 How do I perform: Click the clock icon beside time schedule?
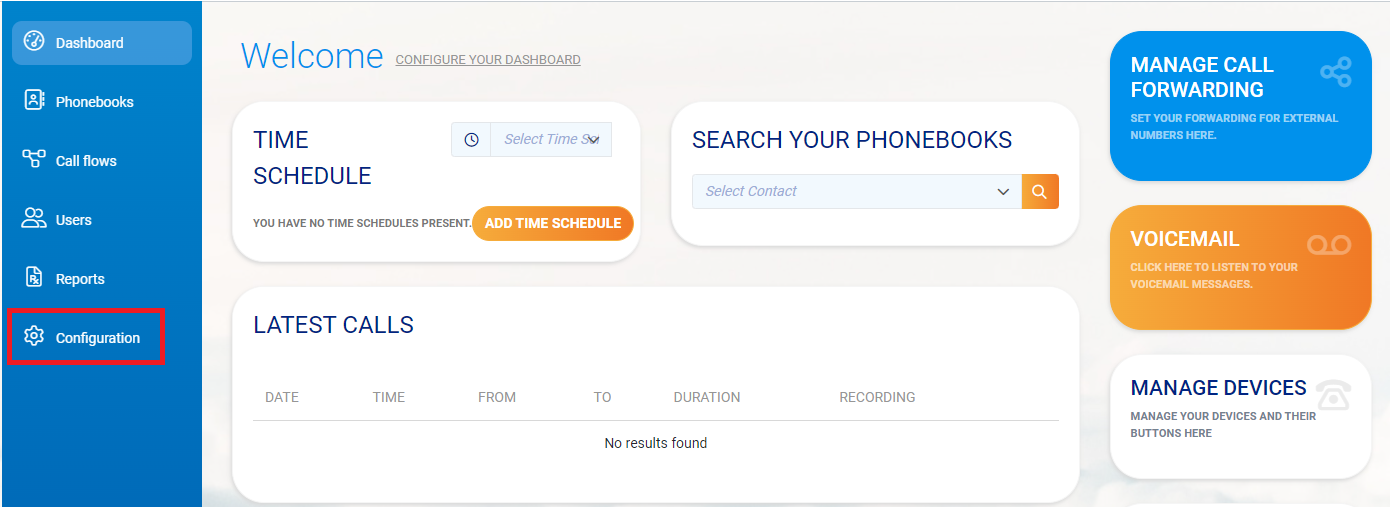[x=471, y=140]
